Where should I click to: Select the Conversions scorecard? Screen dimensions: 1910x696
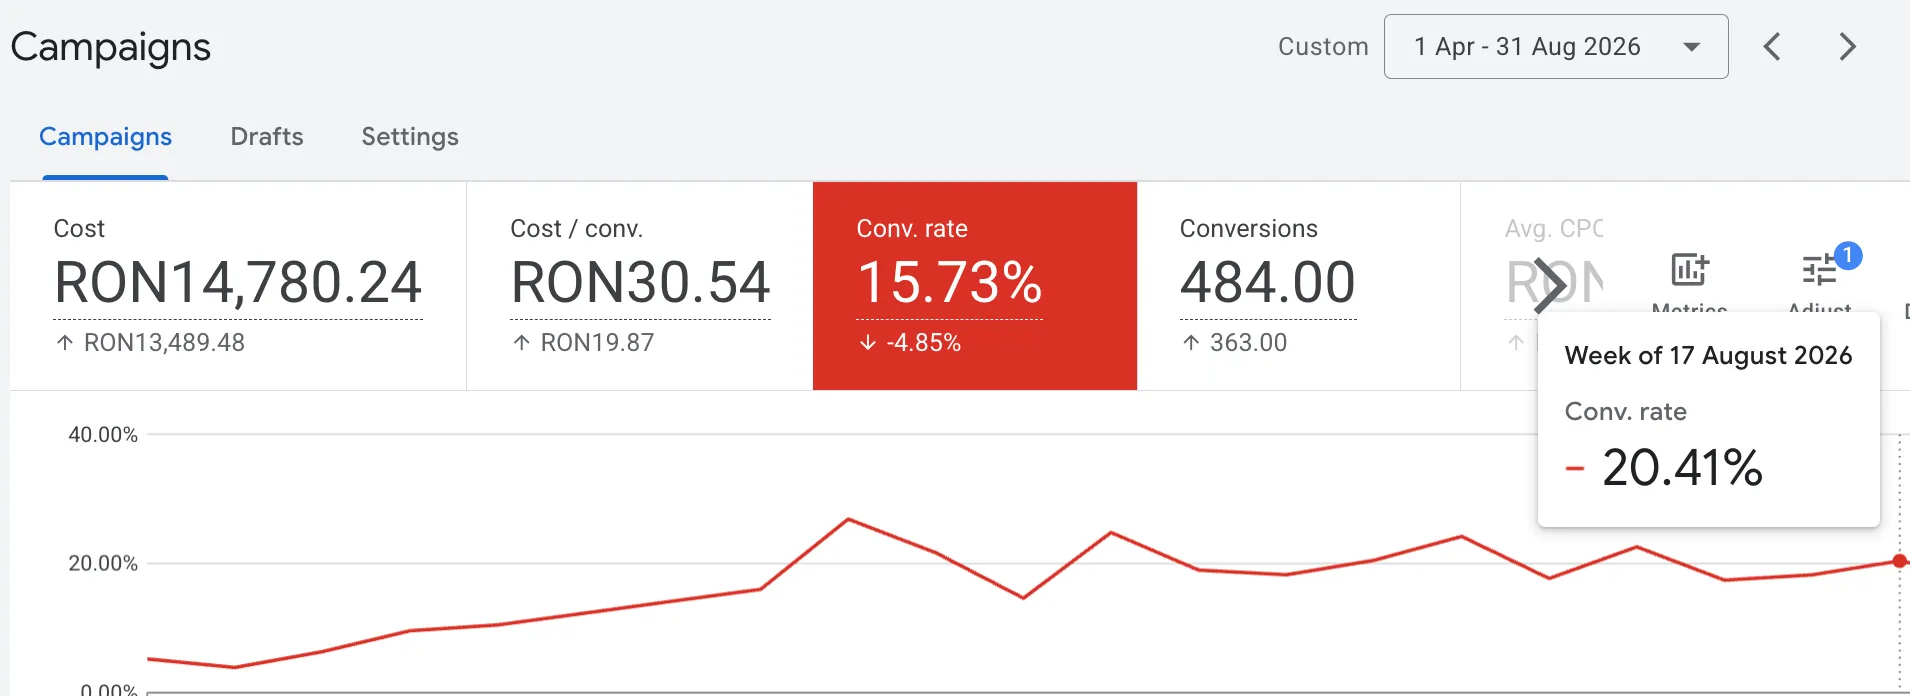click(1299, 286)
